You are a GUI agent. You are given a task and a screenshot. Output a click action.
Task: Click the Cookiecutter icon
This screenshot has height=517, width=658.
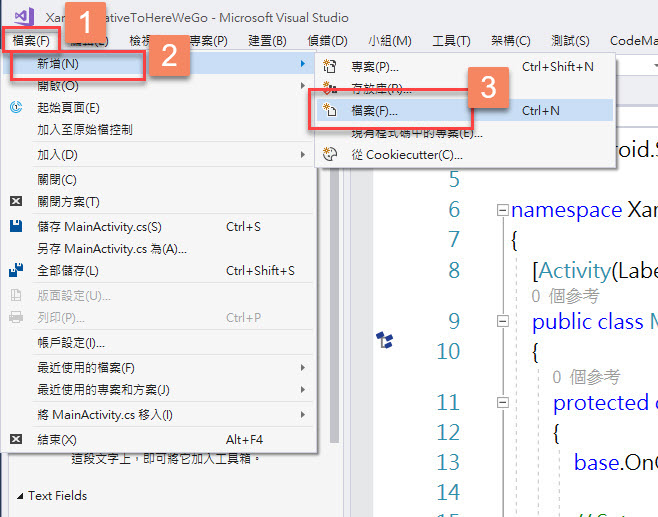click(x=329, y=154)
